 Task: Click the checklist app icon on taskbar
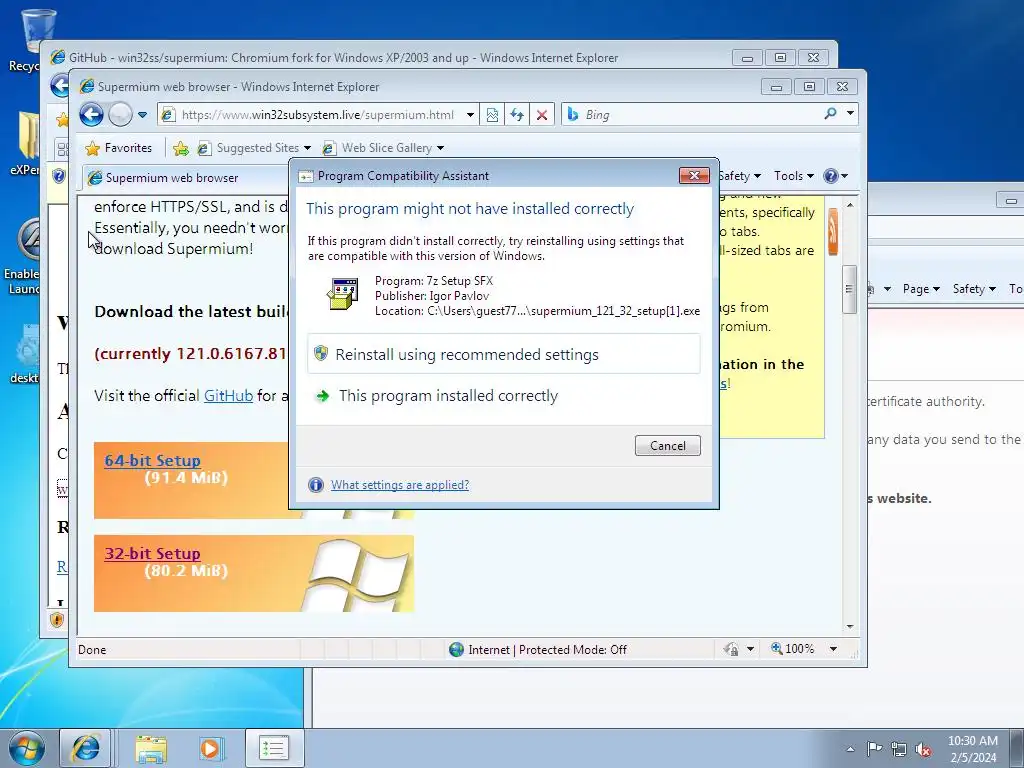pos(274,748)
